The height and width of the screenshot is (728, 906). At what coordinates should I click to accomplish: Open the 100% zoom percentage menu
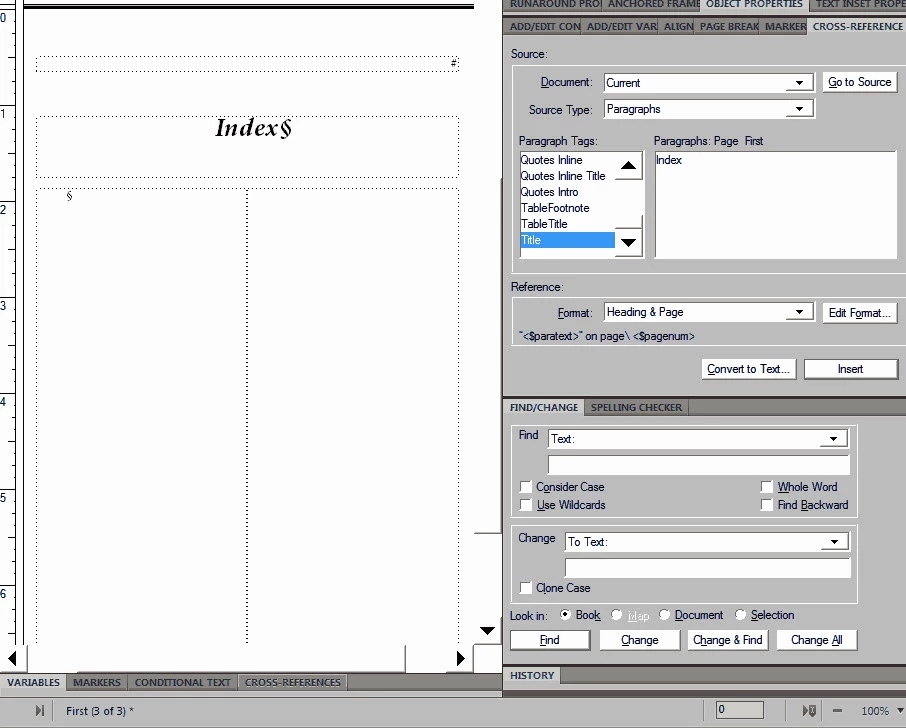[900, 711]
